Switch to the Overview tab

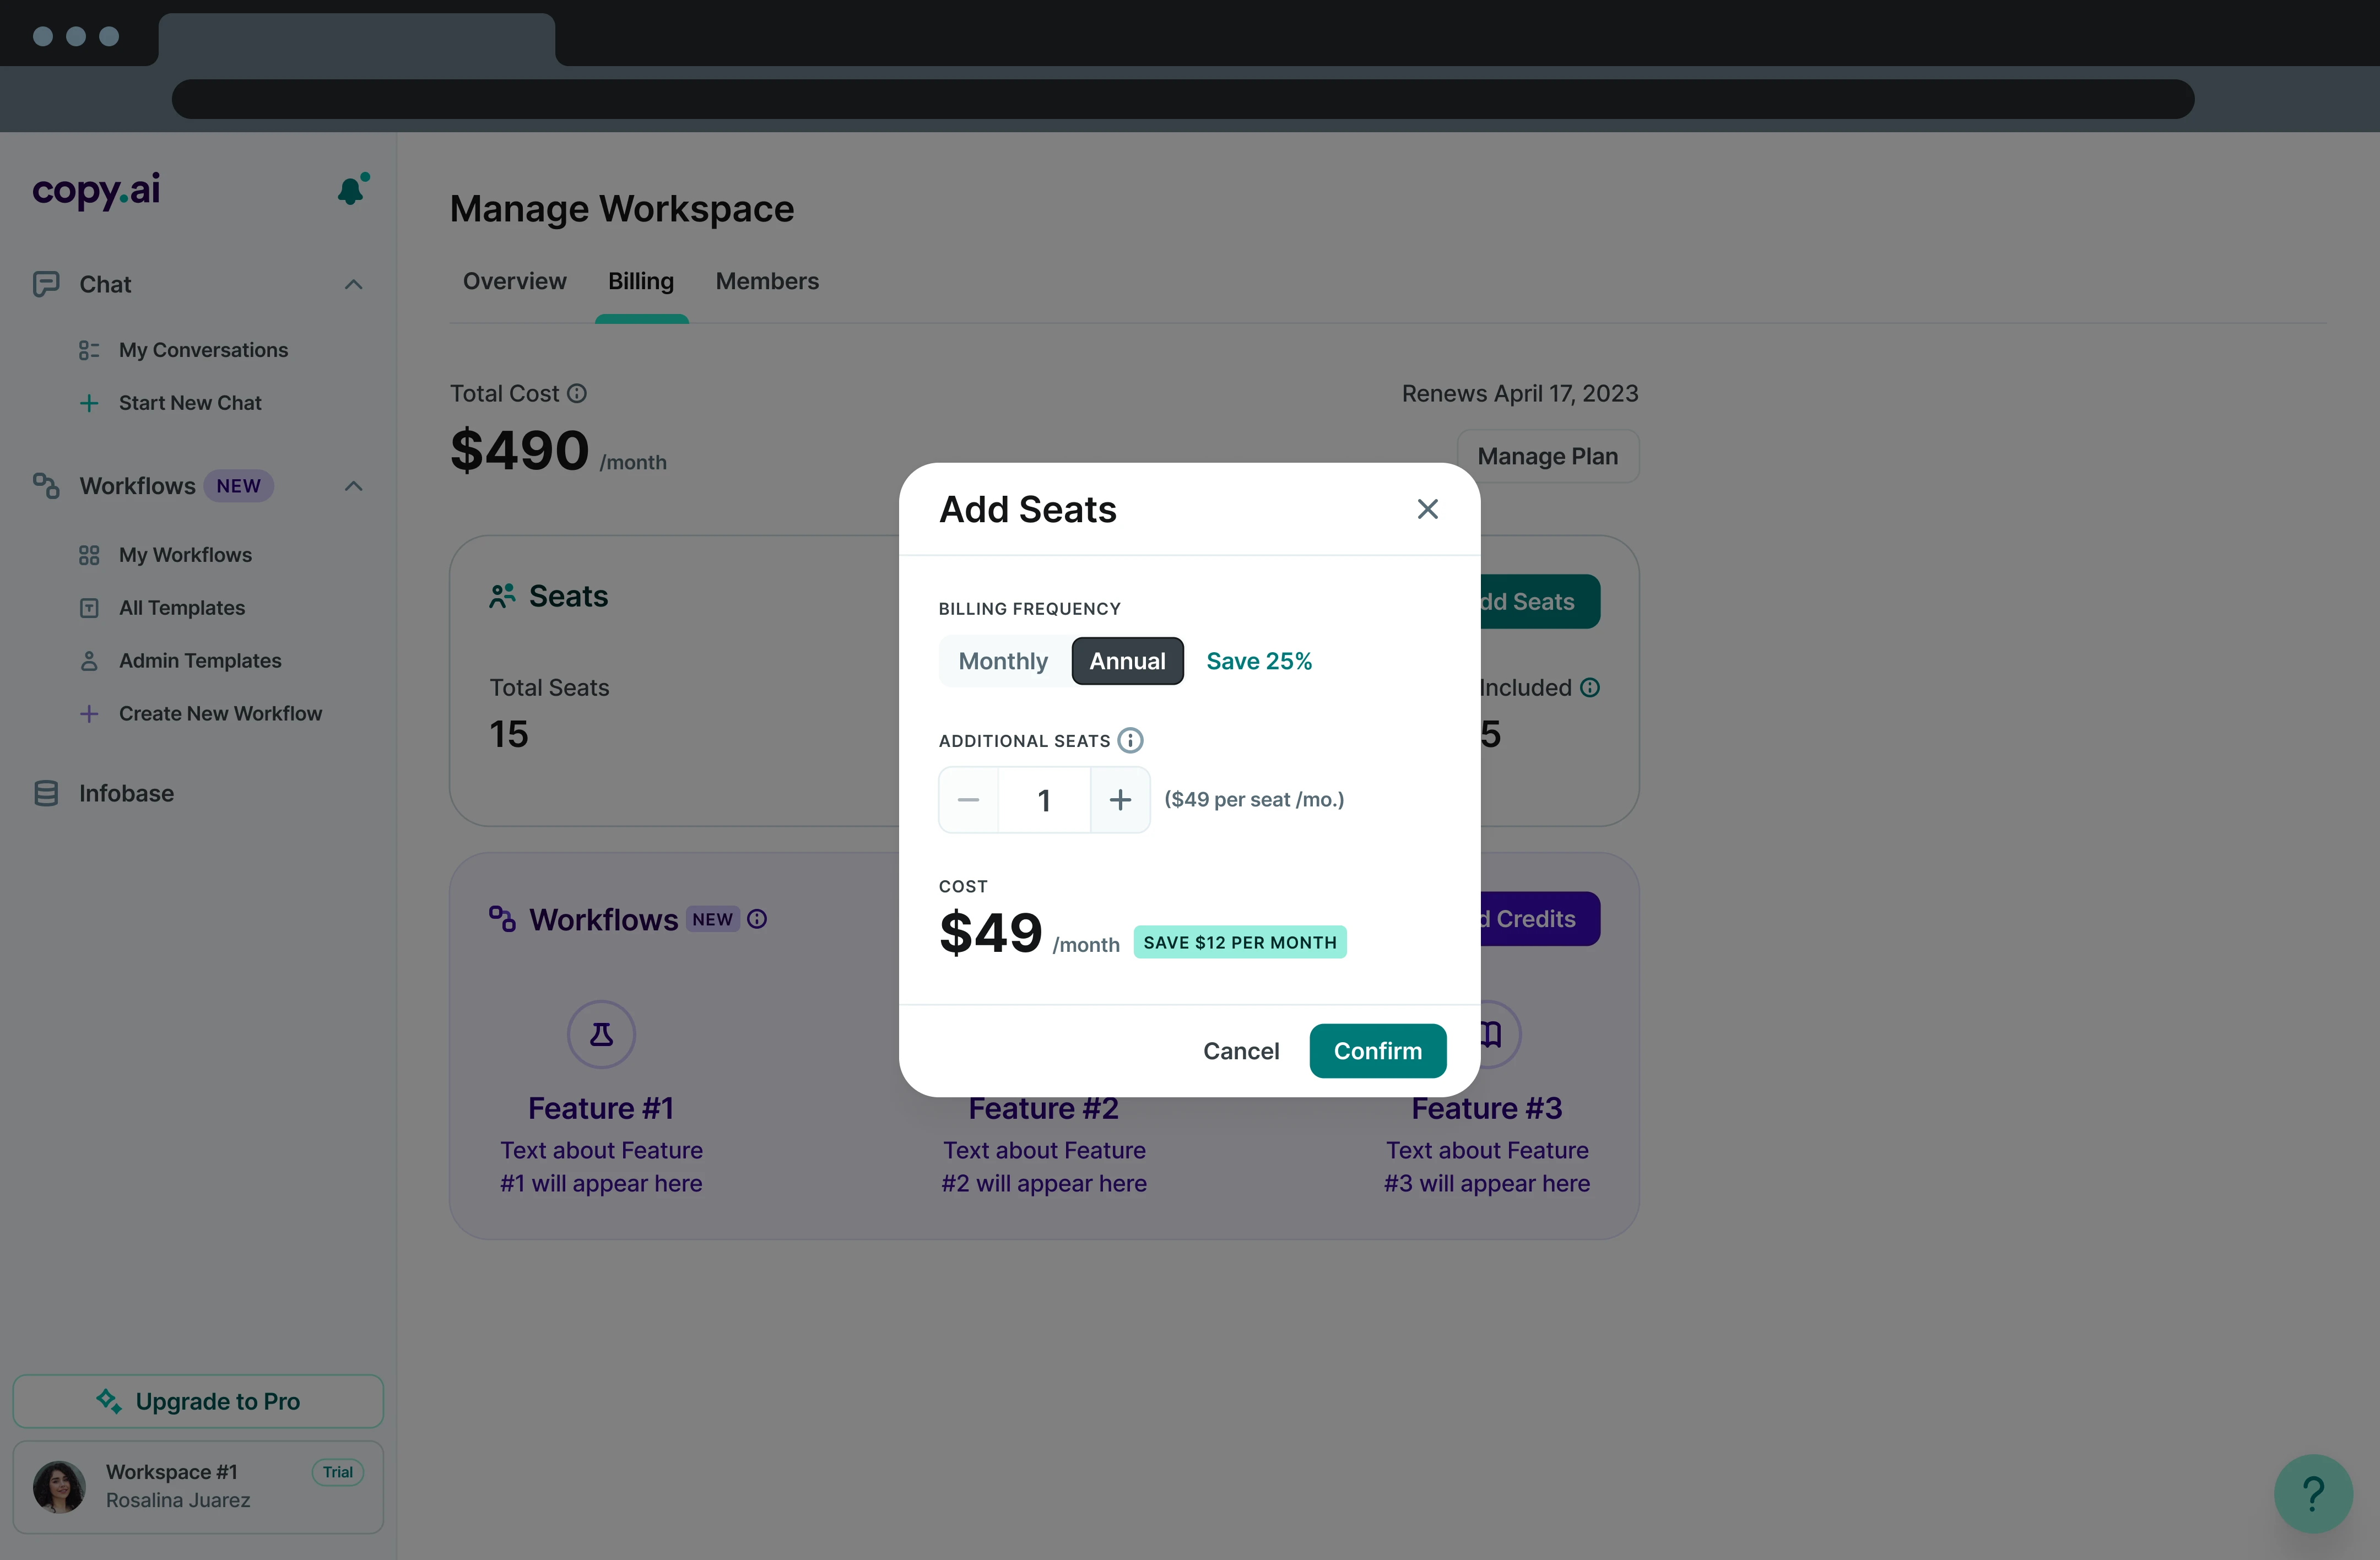[514, 282]
